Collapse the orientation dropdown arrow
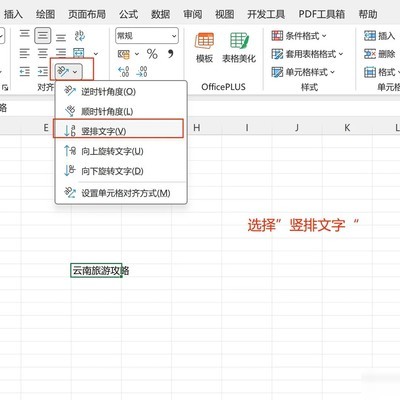Screen dimensions: 400x400 [x=75, y=72]
